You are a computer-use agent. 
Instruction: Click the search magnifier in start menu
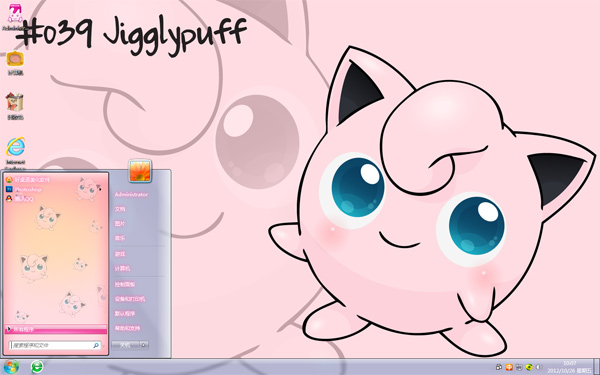point(96,346)
